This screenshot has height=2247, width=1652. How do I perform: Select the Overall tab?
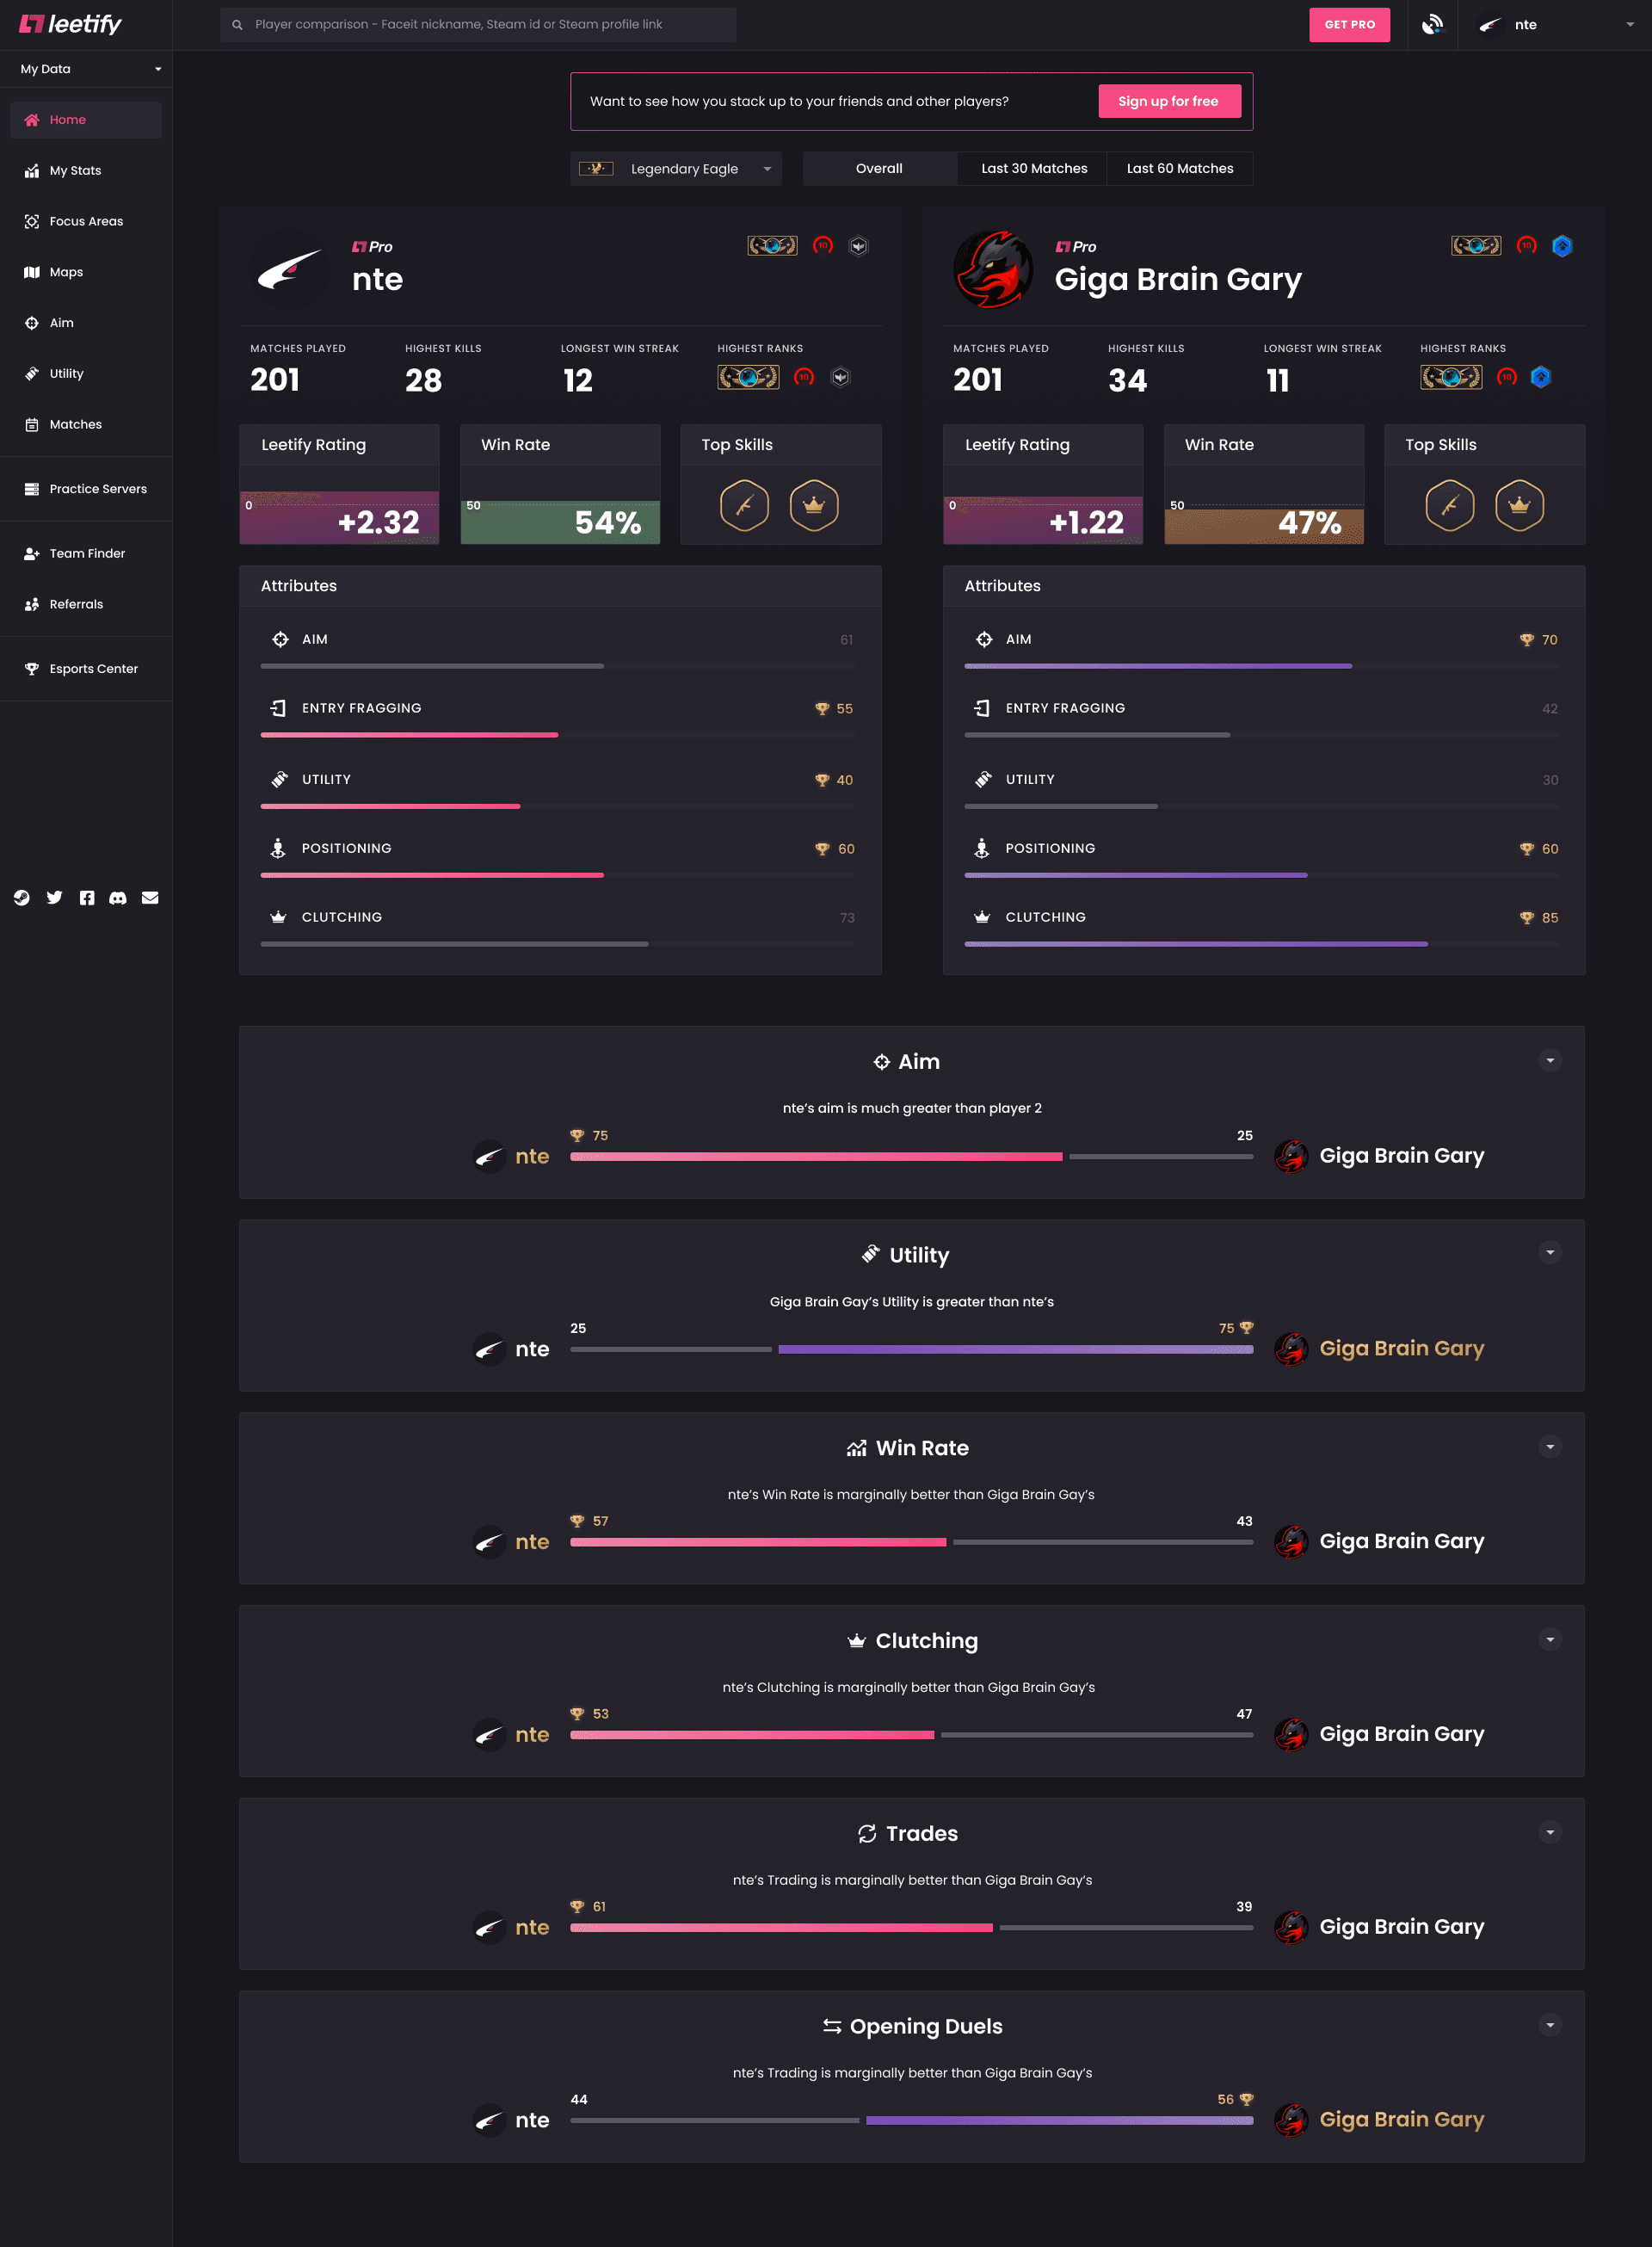(879, 168)
